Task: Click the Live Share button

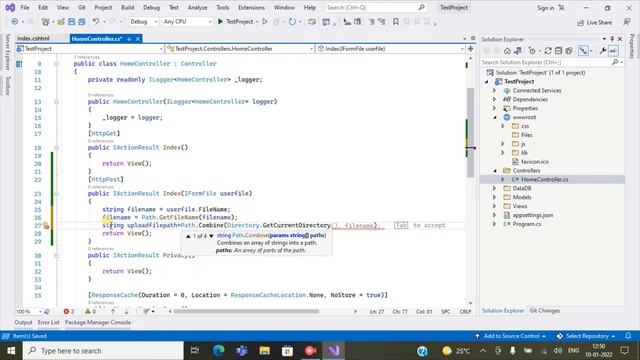Action: point(594,23)
